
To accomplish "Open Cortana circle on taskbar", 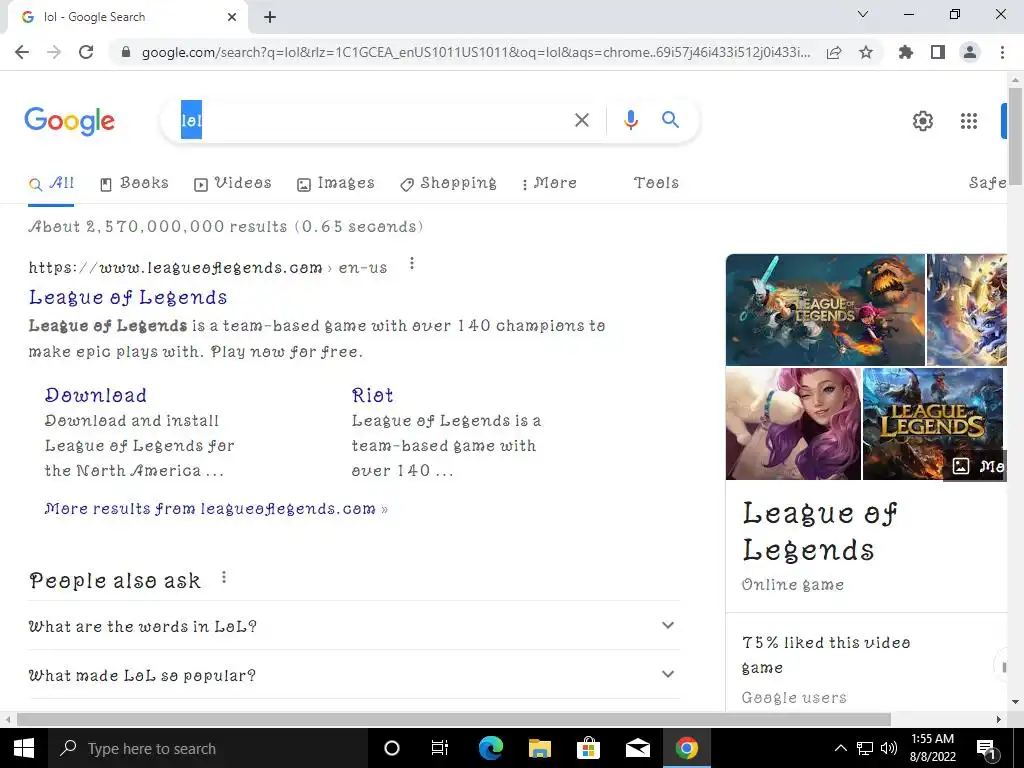I will point(392,748).
